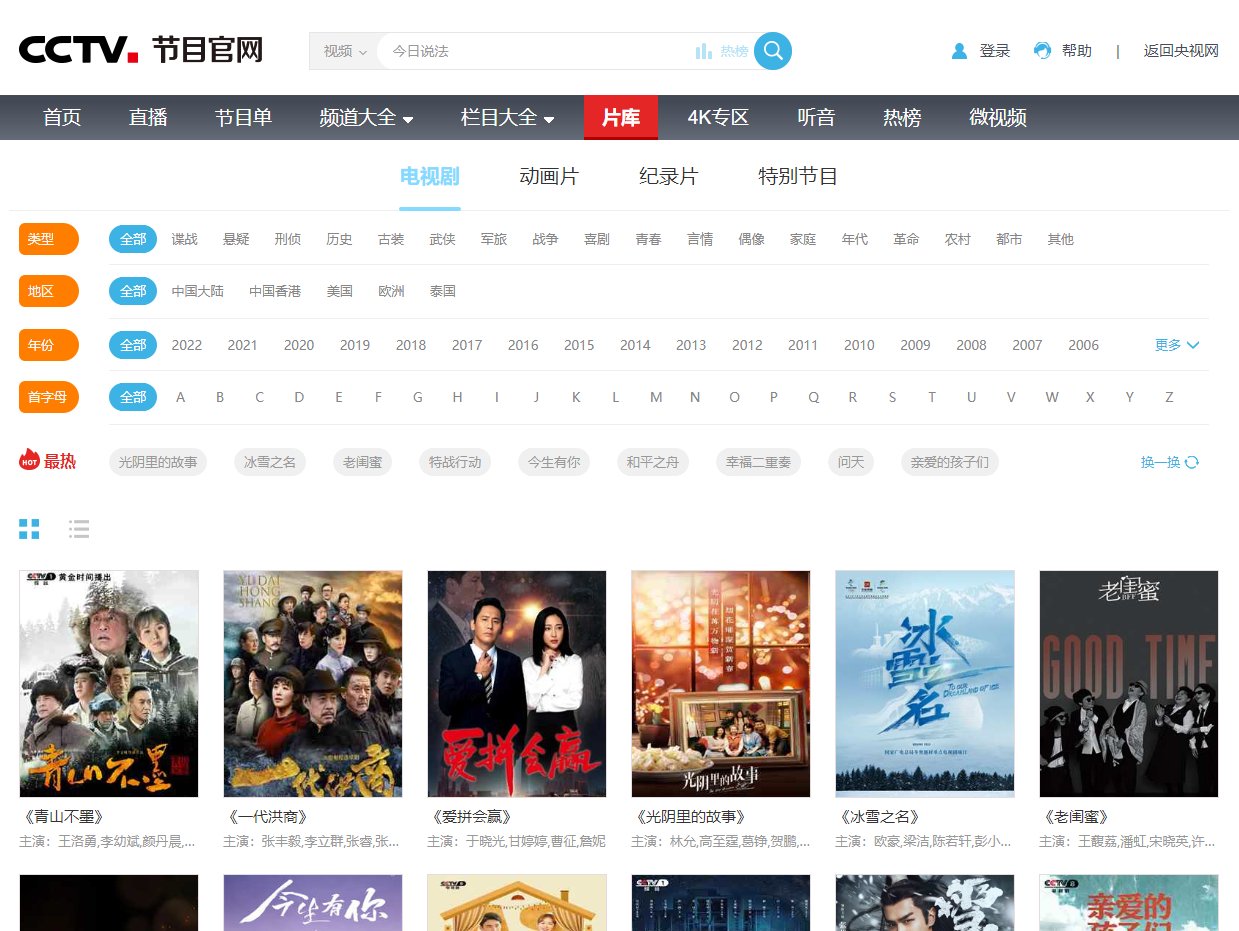Image resolution: width=1239 pixels, height=931 pixels.
Task: Click the 返回央视网 link
Action: (x=1181, y=51)
